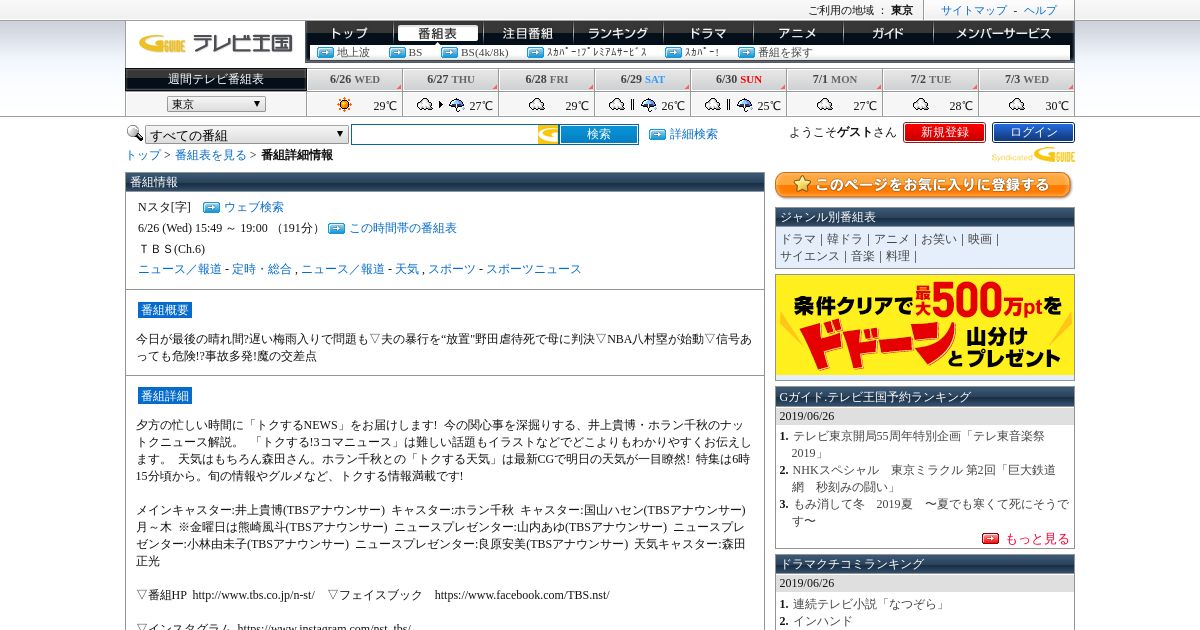1200x630 pixels.
Task: Click the トップ breadcrumb link
Action: point(143,155)
